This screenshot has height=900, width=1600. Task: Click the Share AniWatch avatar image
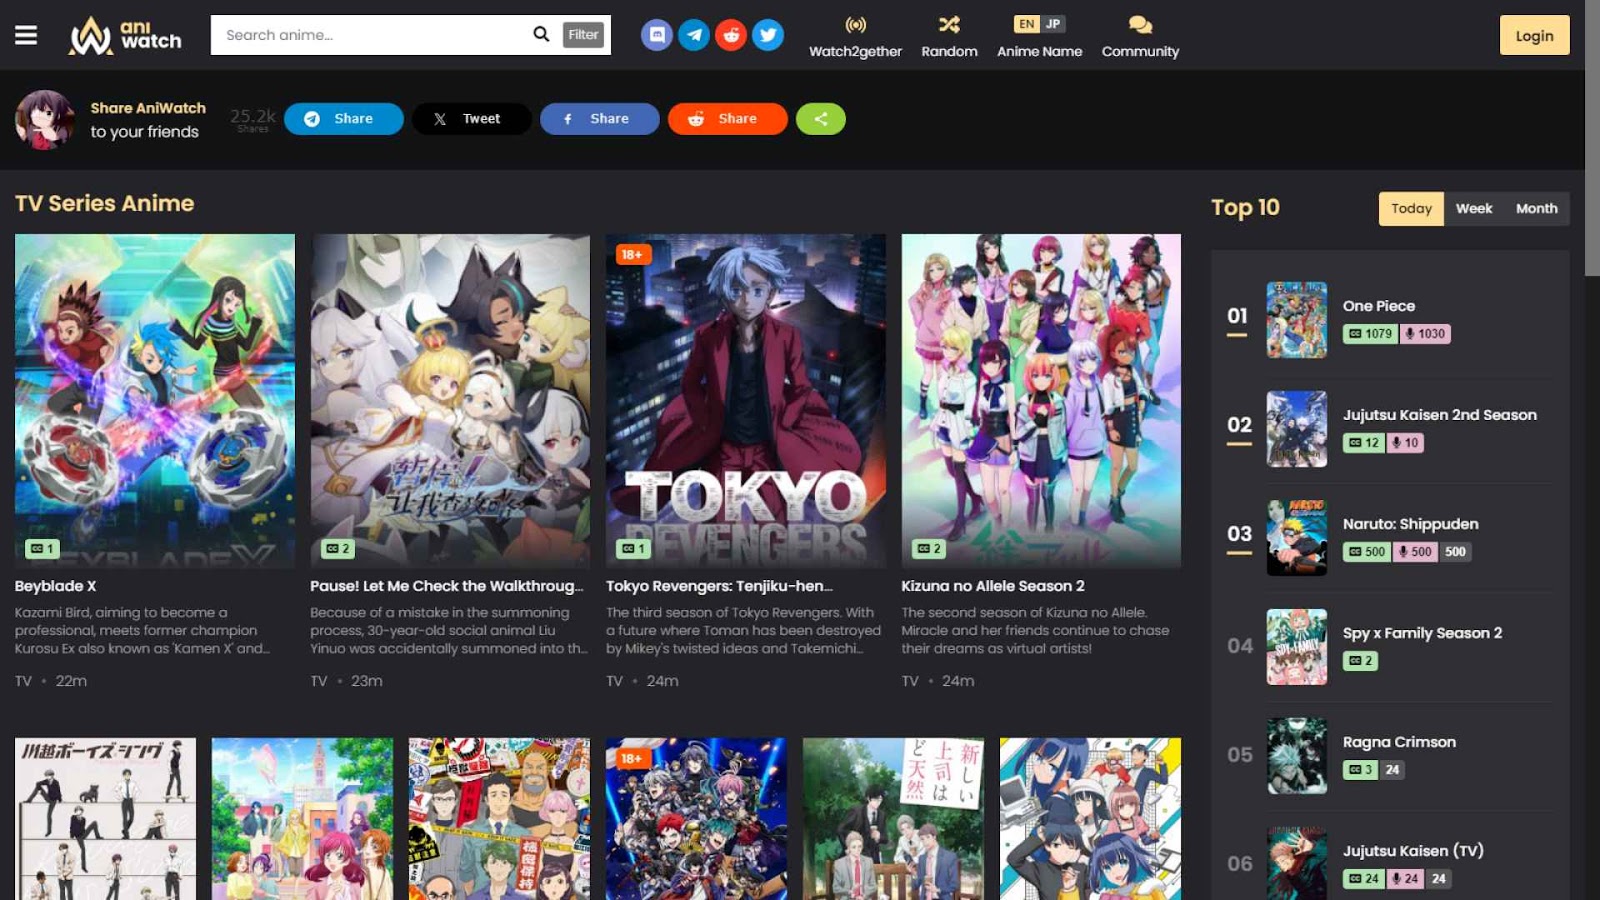coord(44,120)
